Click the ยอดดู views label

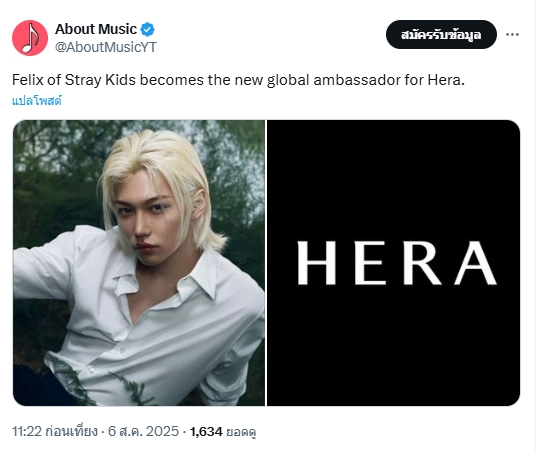(x=241, y=432)
